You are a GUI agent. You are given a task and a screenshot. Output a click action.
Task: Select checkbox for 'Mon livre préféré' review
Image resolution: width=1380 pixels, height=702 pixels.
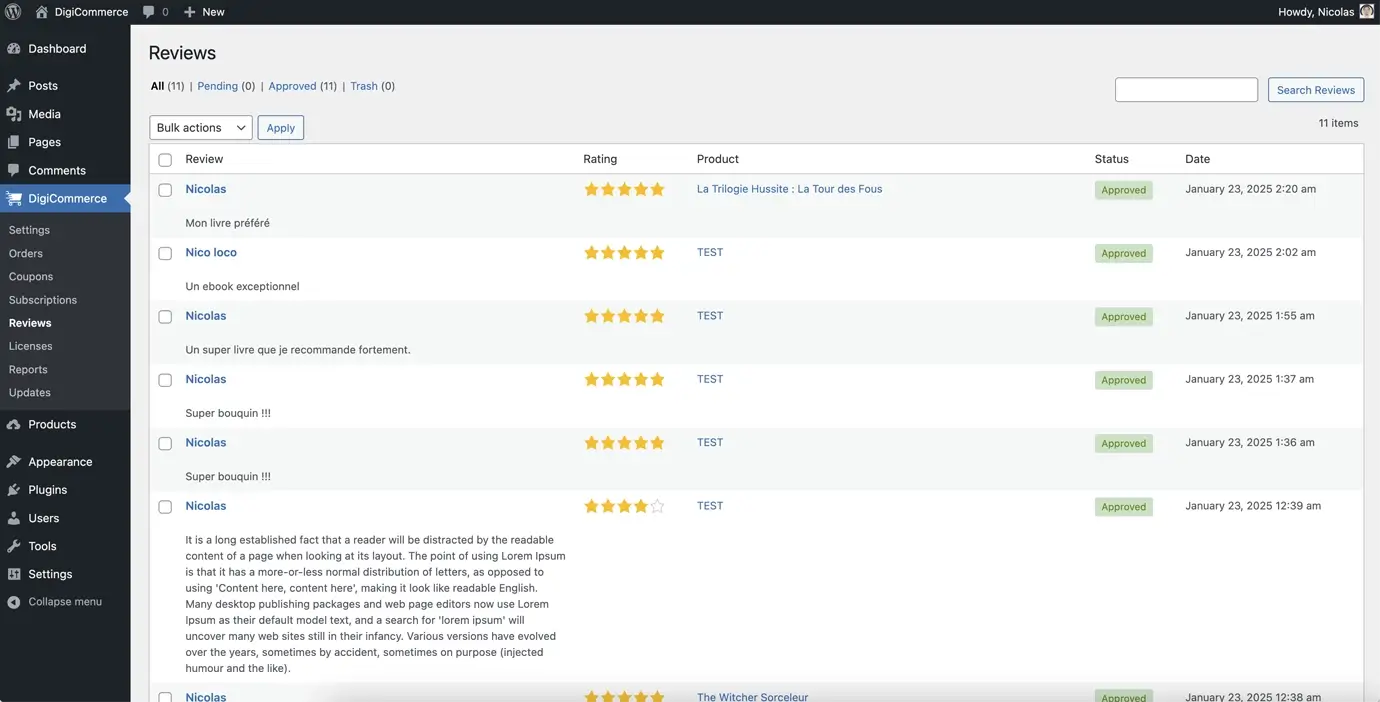click(x=165, y=190)
